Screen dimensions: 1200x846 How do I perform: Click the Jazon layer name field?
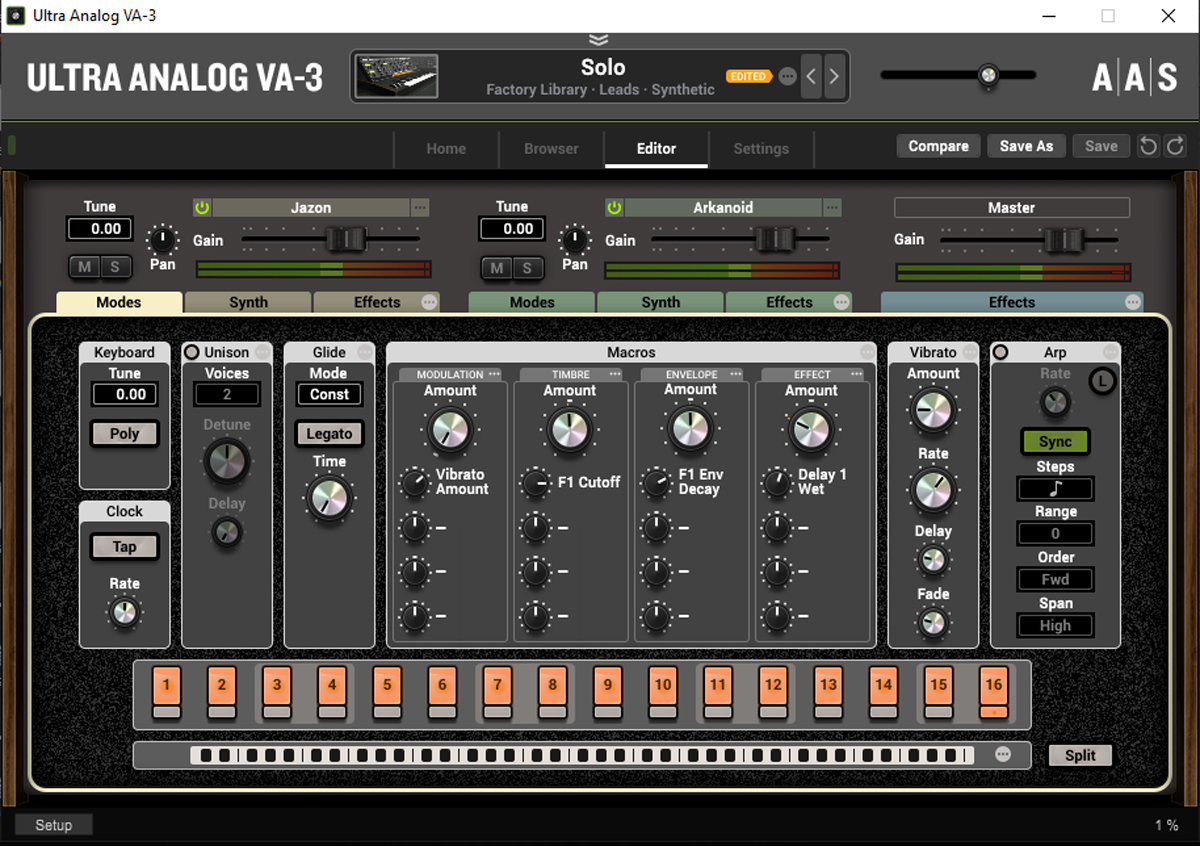click(311, 208)
